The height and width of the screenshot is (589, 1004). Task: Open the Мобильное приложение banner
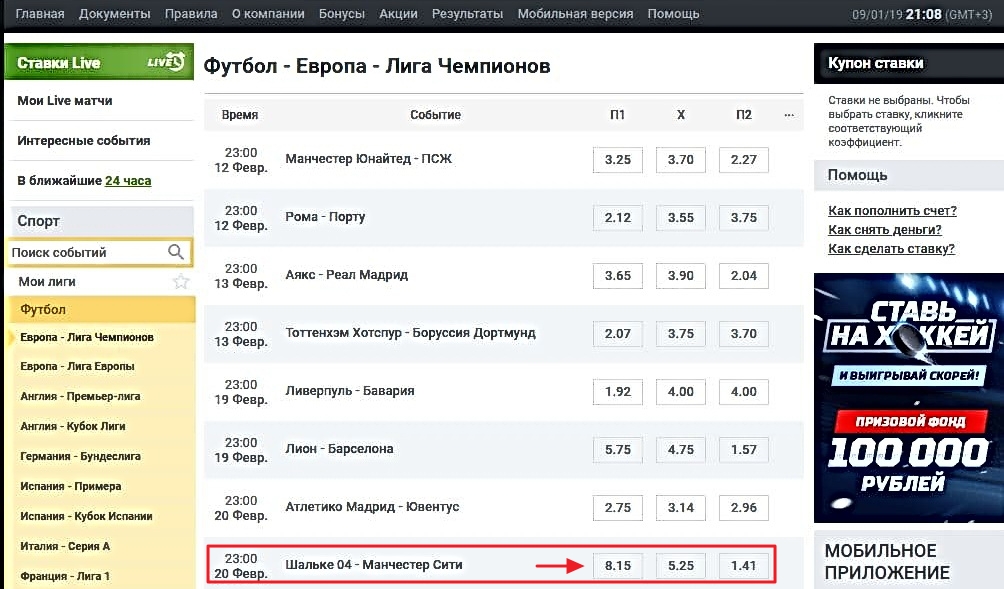tap(909, 560)
